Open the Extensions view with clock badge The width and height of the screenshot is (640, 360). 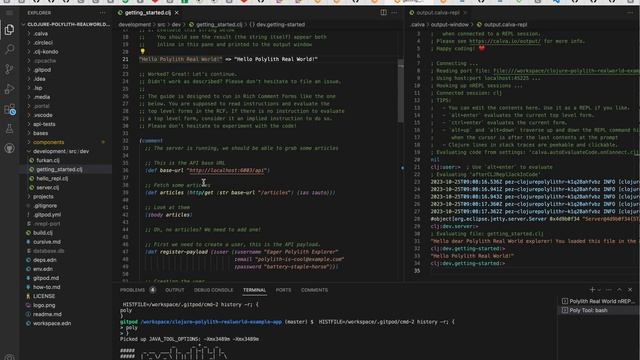pyautogui.click(x=9, y=109)
